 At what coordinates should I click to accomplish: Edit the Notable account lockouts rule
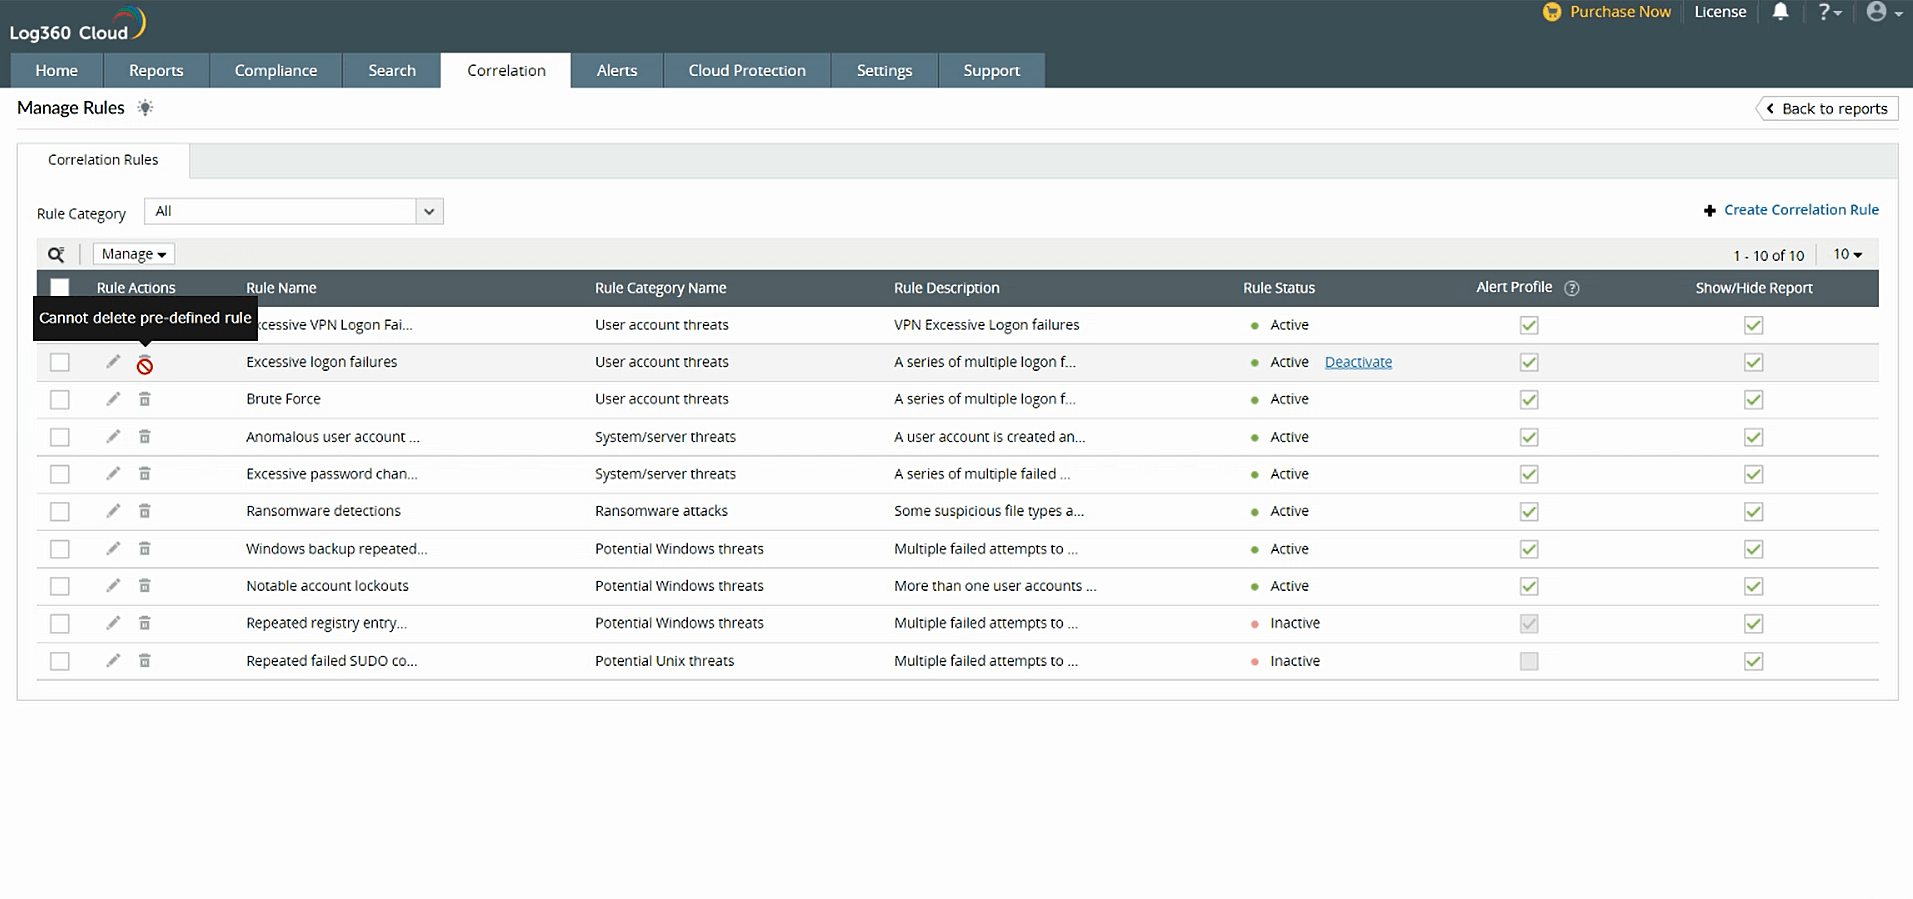click(113, 586)
